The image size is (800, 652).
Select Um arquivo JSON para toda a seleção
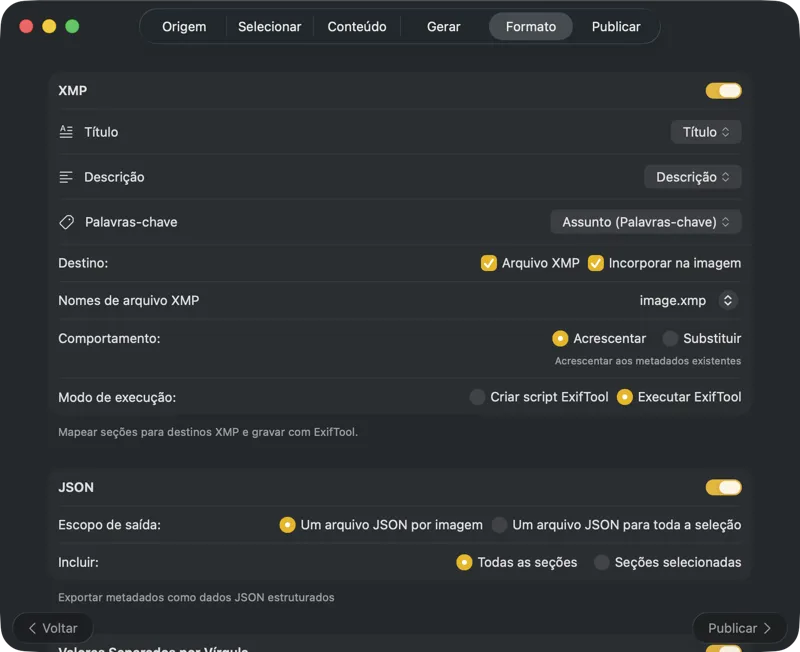pos(499,524)
